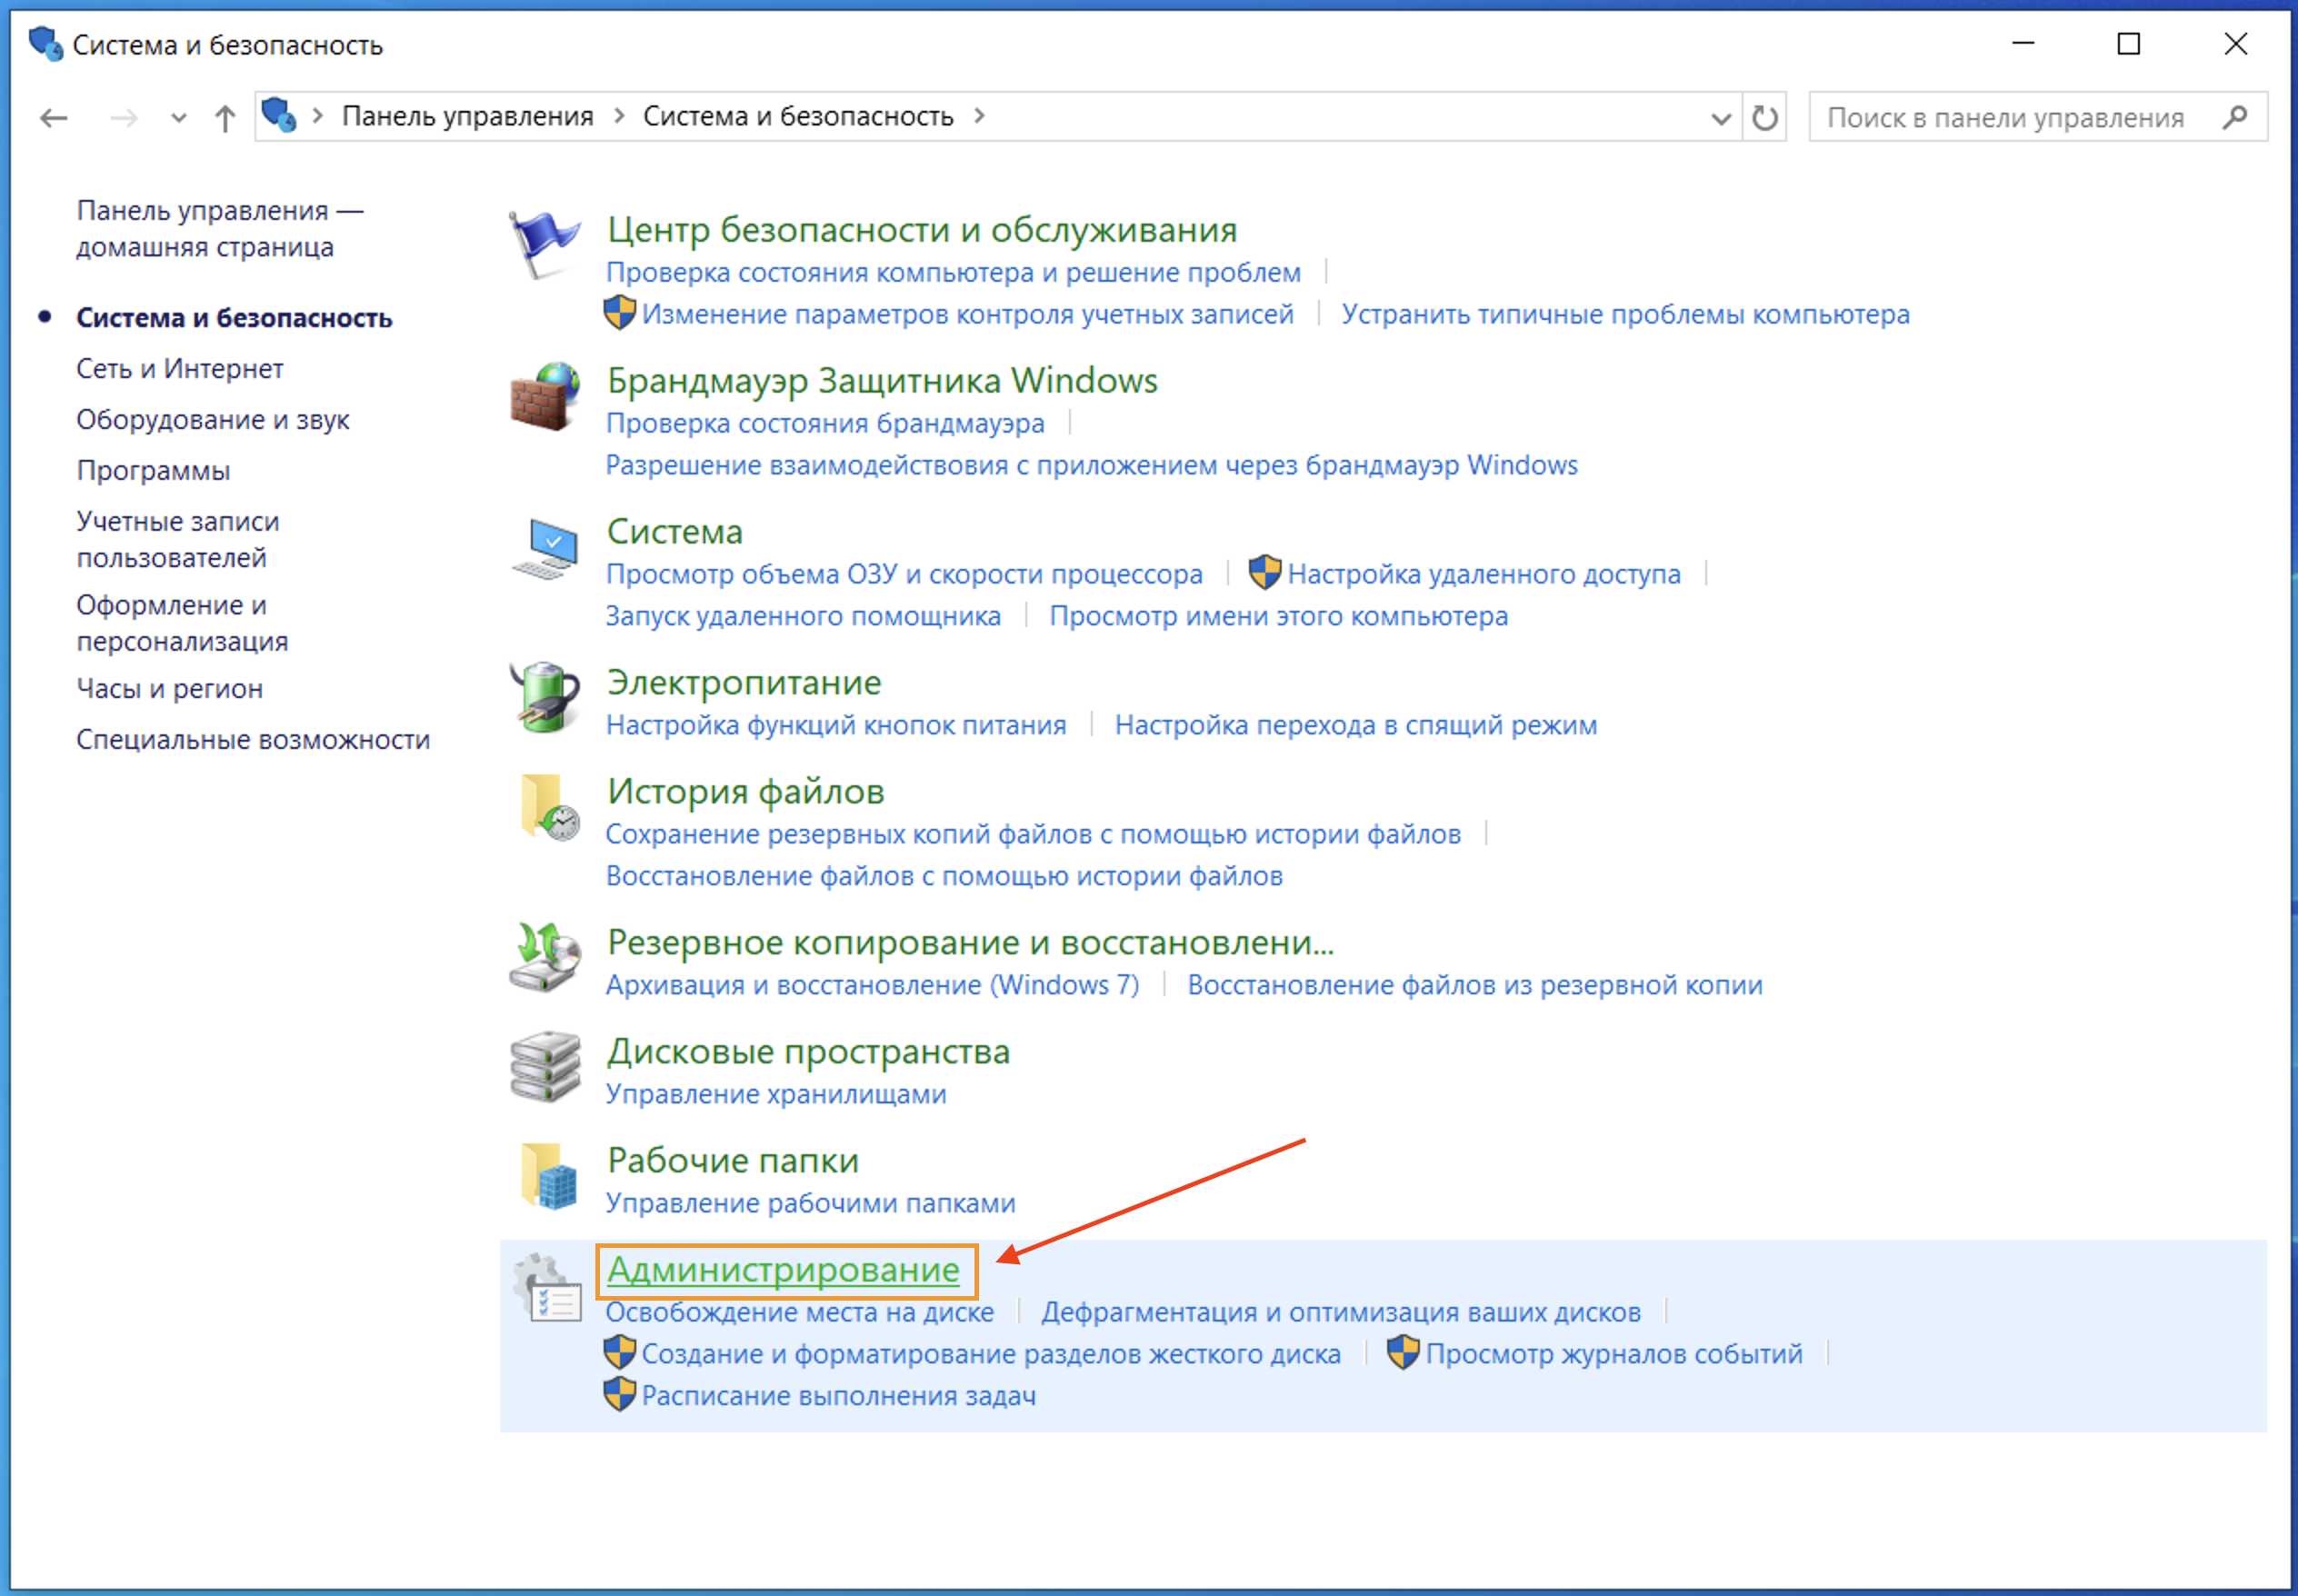The height and width of the screenshot is (1596, 2298).
Task: Click the Рабочие папки folder icon
Action: (x=548, y=1176)
